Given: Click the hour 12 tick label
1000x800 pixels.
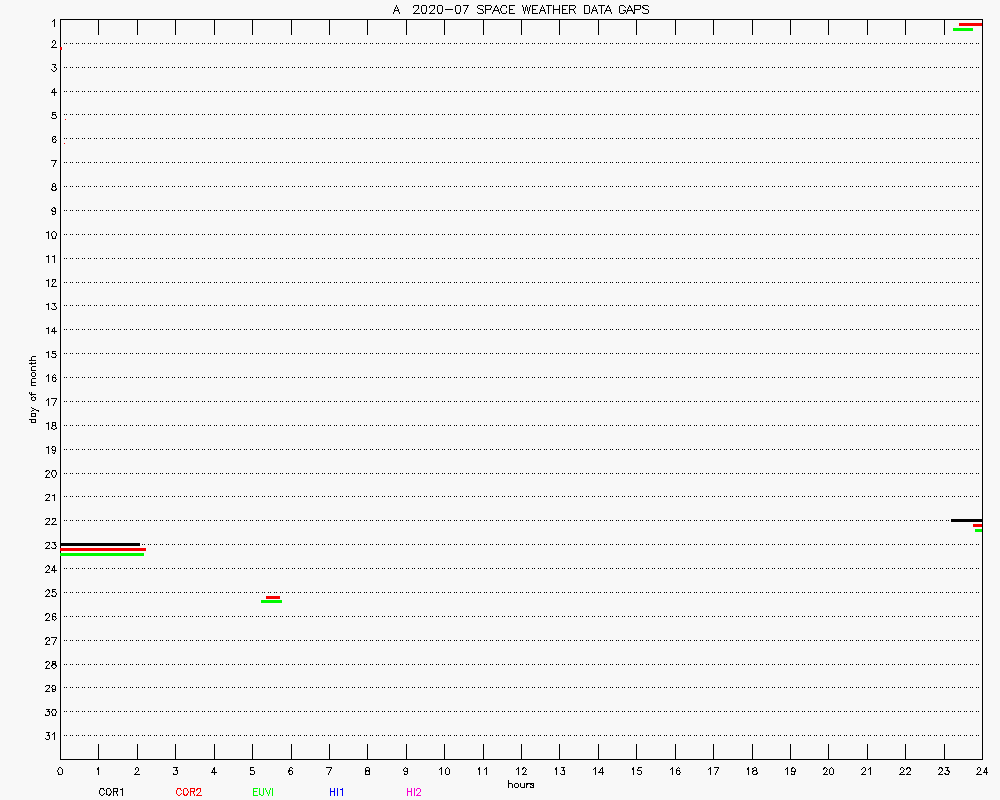Looking at the screenshot, I should point(521,771).
